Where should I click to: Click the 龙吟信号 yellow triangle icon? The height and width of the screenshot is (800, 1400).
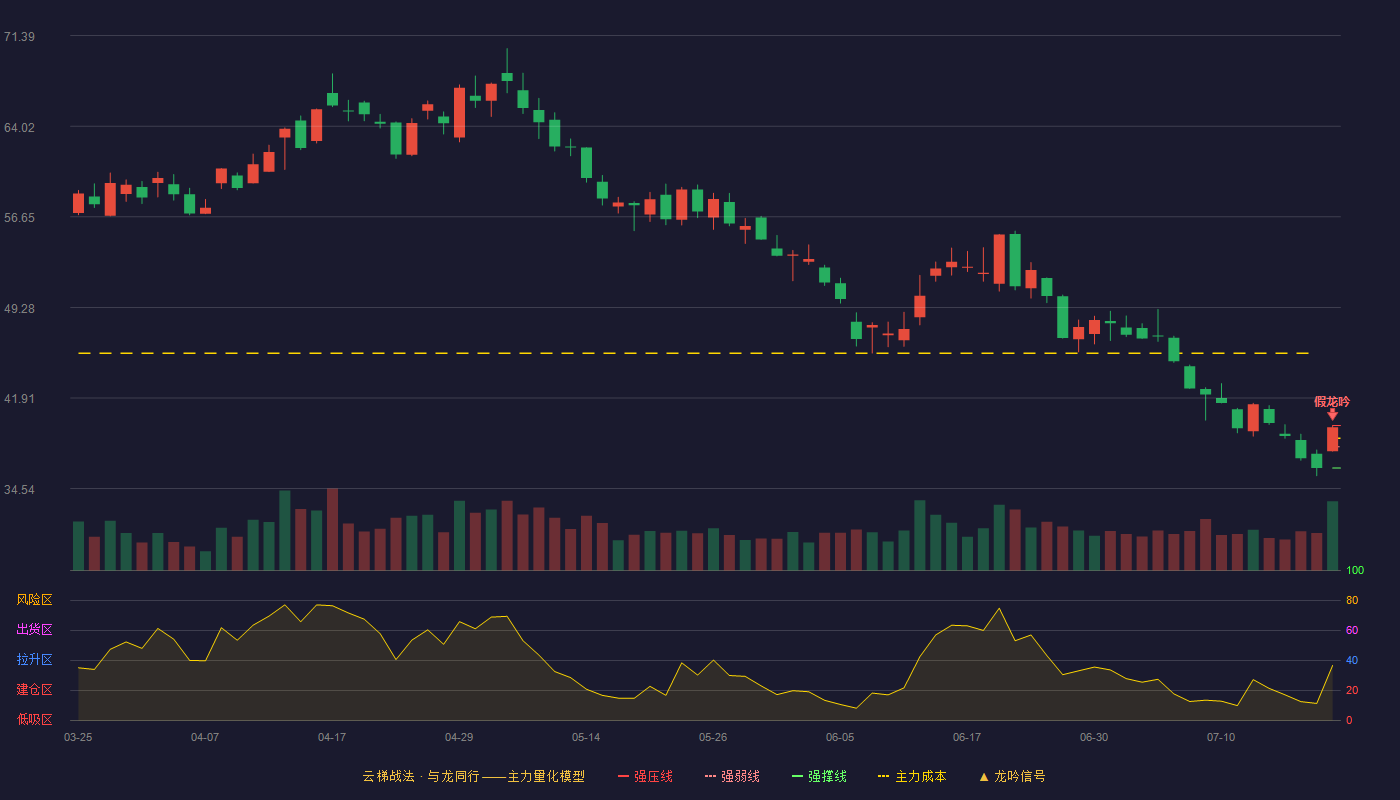pos(984,776)
